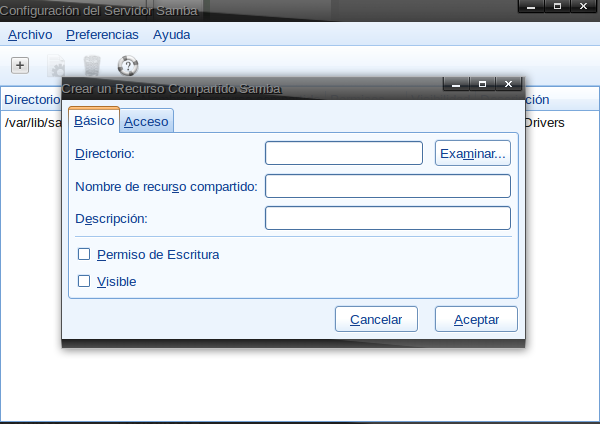Click the Examinar... button
This screenshot has width=600, height=424.
pos(473,153)
